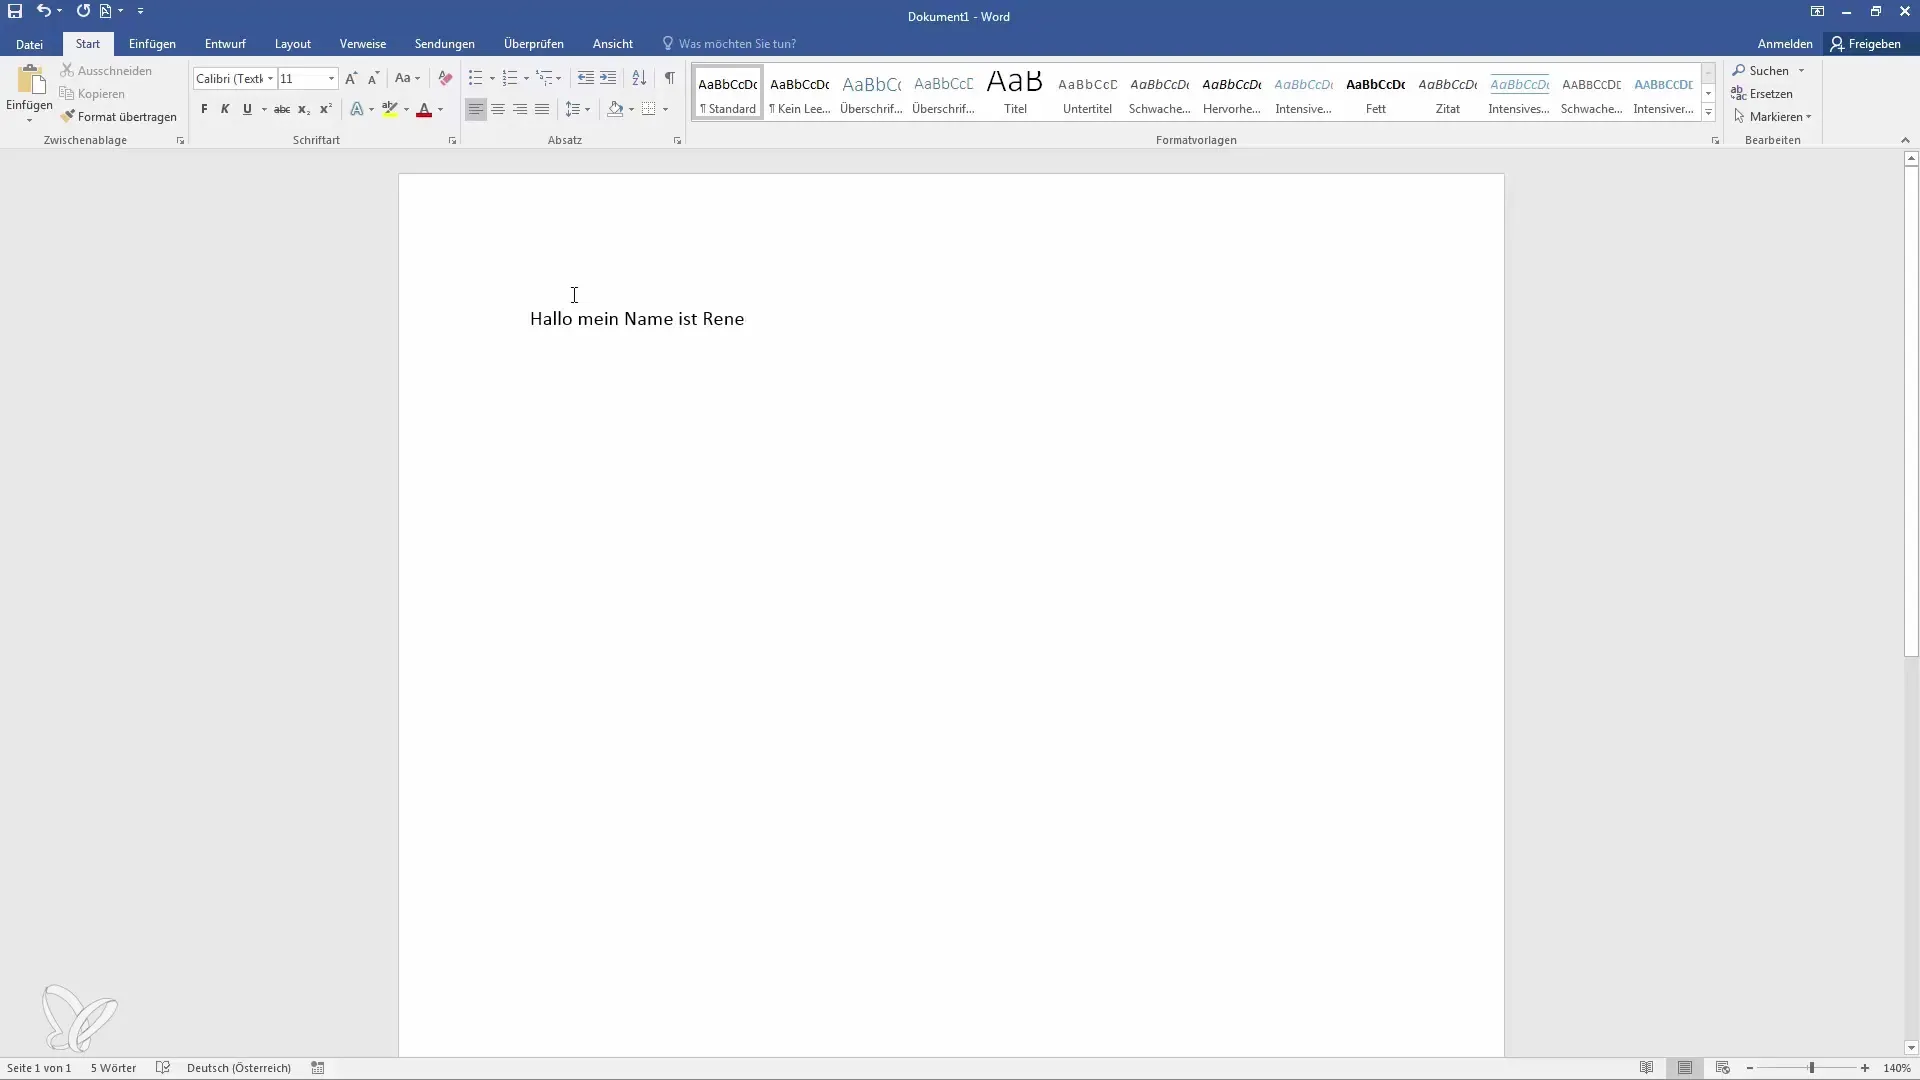Viewport: 1920px width, 1080px height.
Task: Expand the Formatvorlagen styles gallery
Action: (x=1708, y=113)
